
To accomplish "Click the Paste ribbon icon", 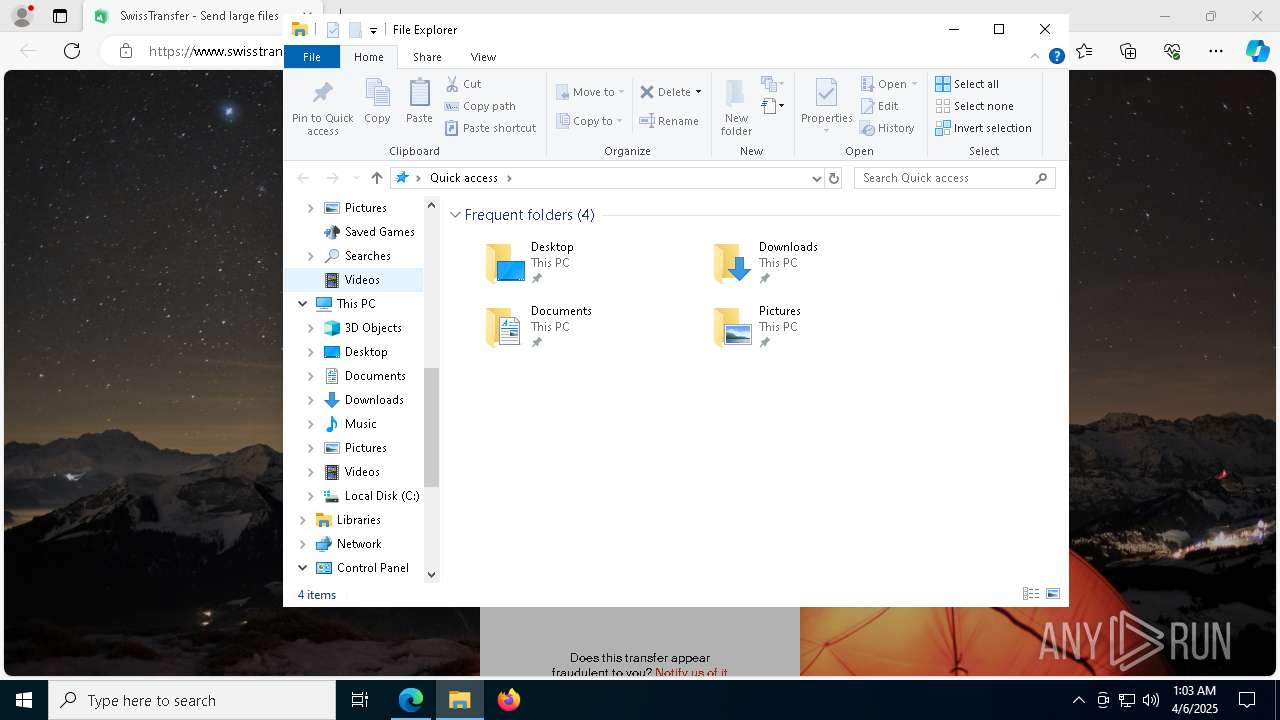I will [x=419, y=102].
